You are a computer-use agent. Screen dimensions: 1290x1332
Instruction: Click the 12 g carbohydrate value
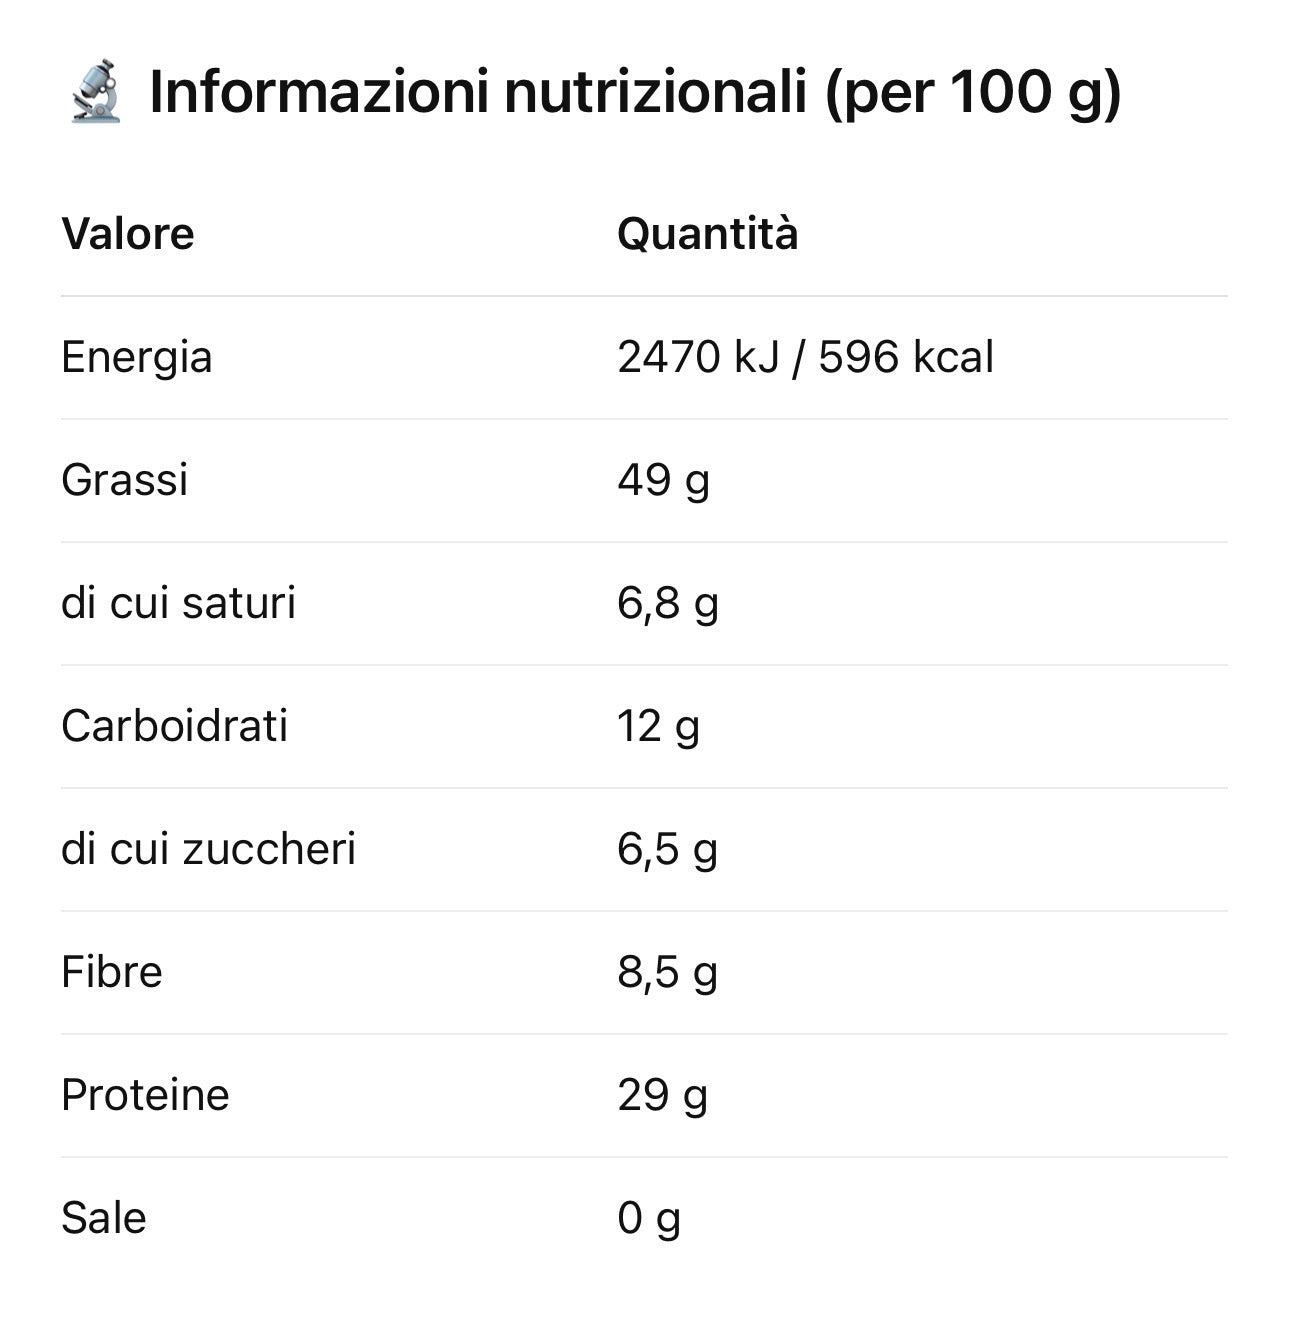[x=658, y=727]
